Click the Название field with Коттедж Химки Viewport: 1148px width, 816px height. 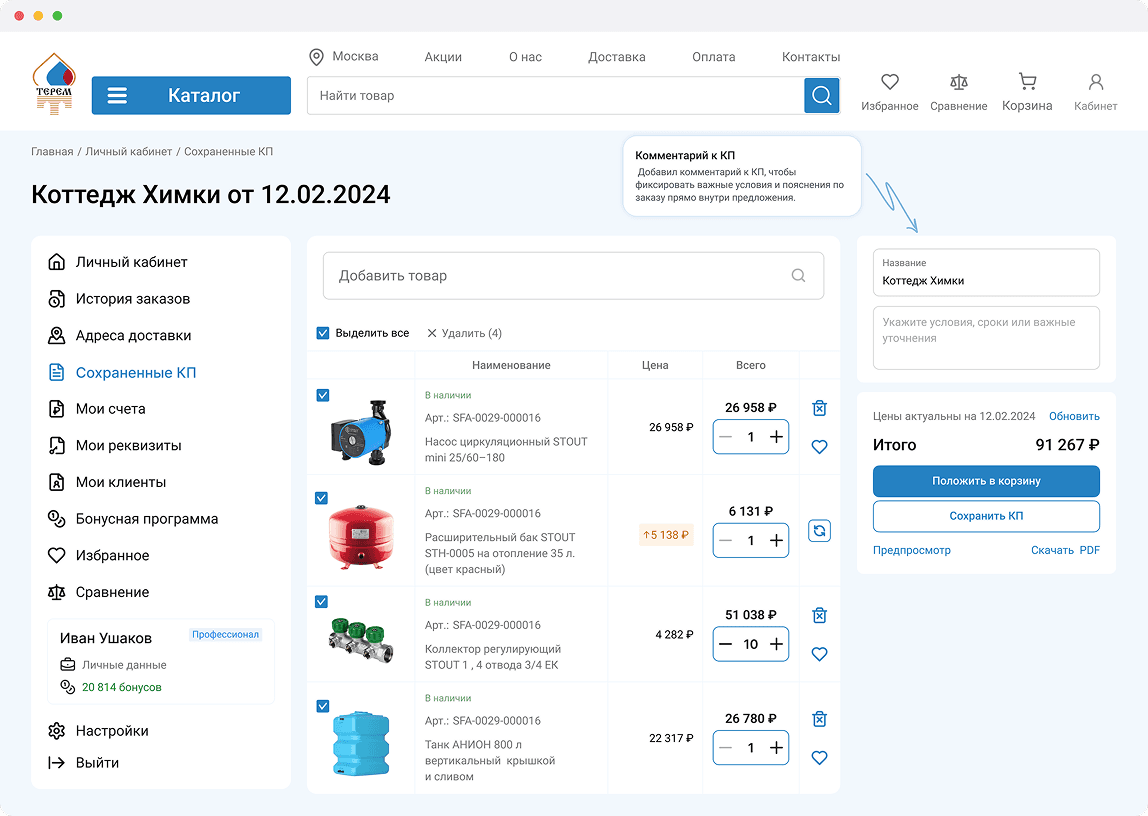pos(986,272)
